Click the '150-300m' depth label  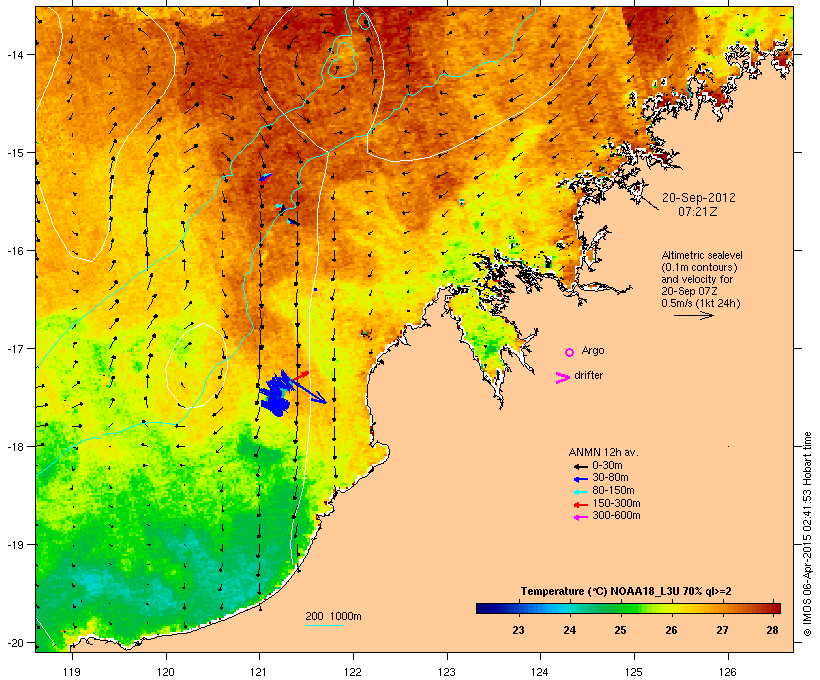(x=616, y=503)
